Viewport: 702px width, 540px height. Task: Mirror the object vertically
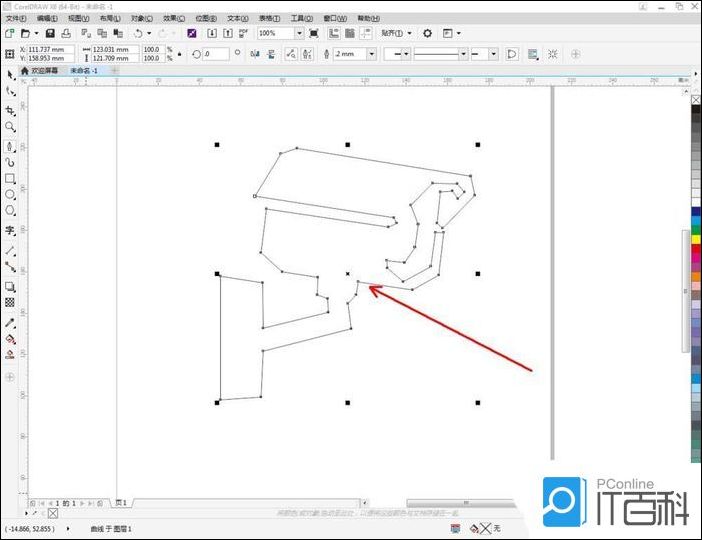click(271, 54)
